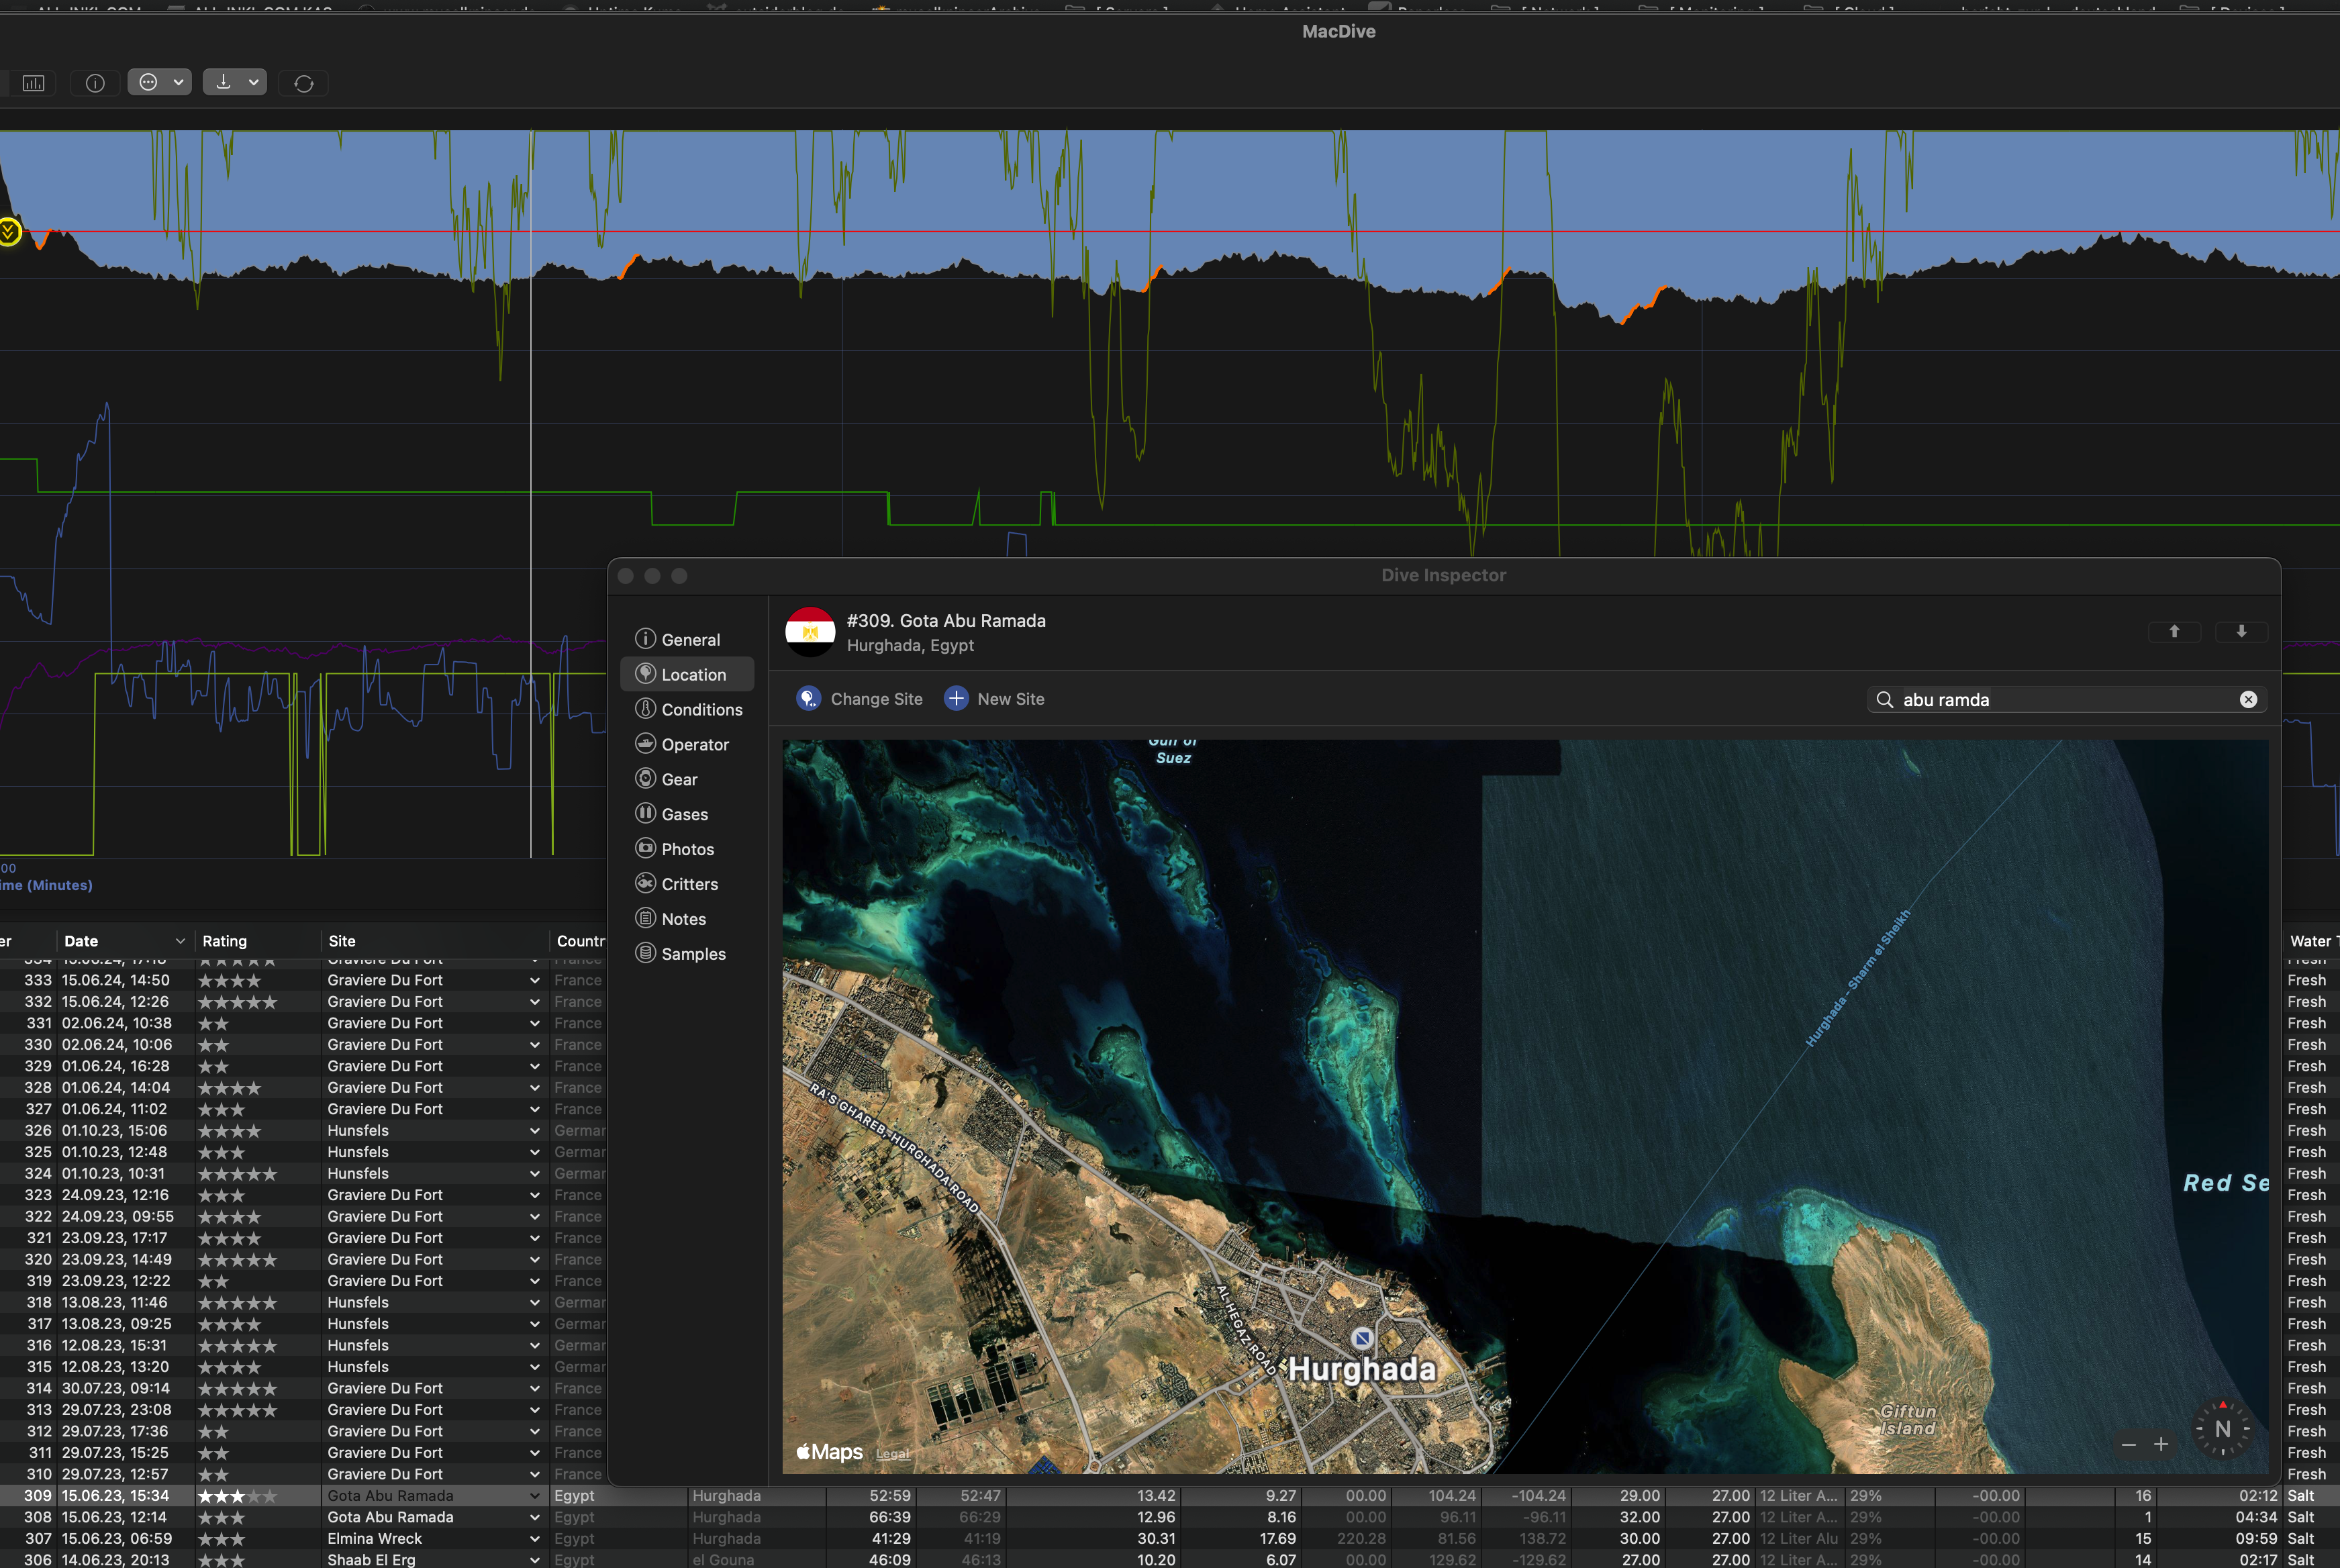The width and height of the screenshot is (2340, 1568).
Task: Click the sync refresh toolbar icon
Action: (304, 83)
